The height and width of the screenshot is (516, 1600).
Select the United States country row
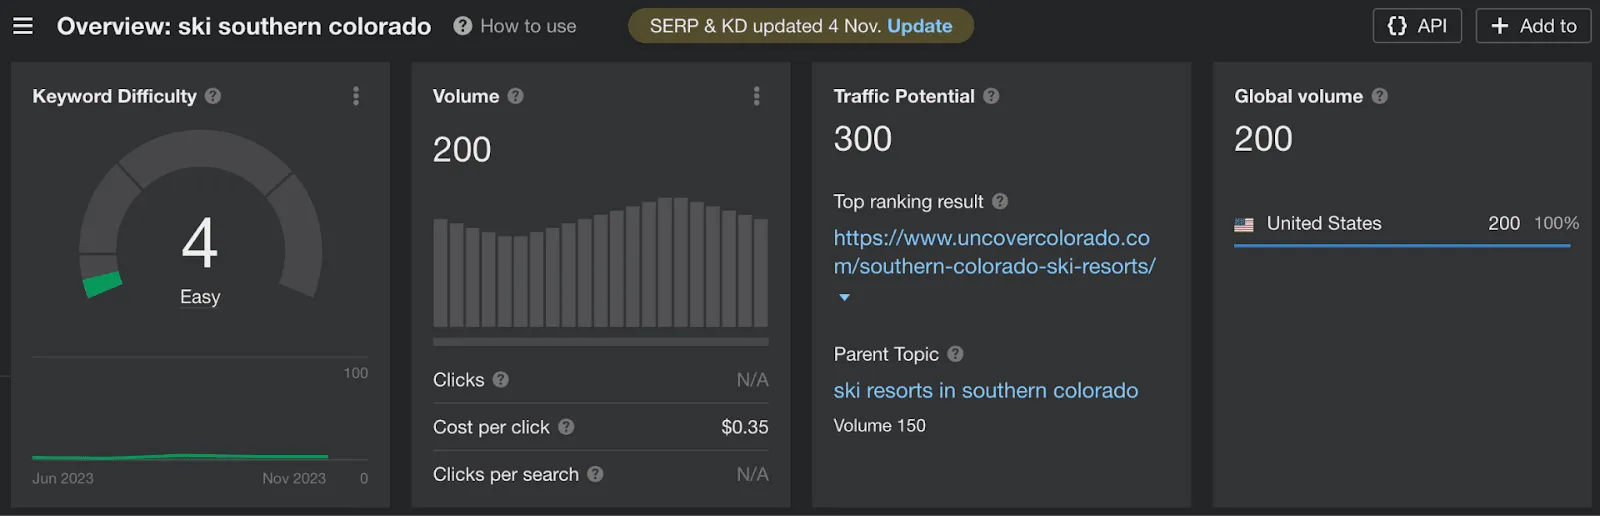click(x=1323, y=224)
